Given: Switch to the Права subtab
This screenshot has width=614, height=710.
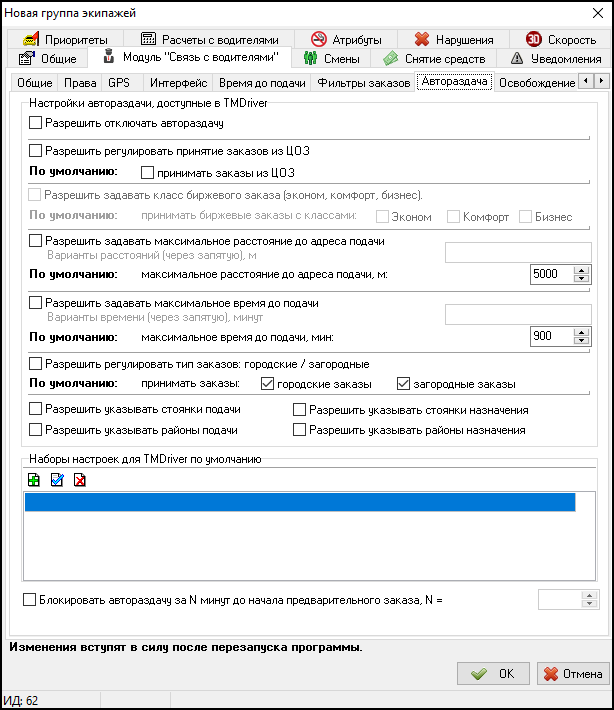Looking at the screenshot, I should [80, 83].
